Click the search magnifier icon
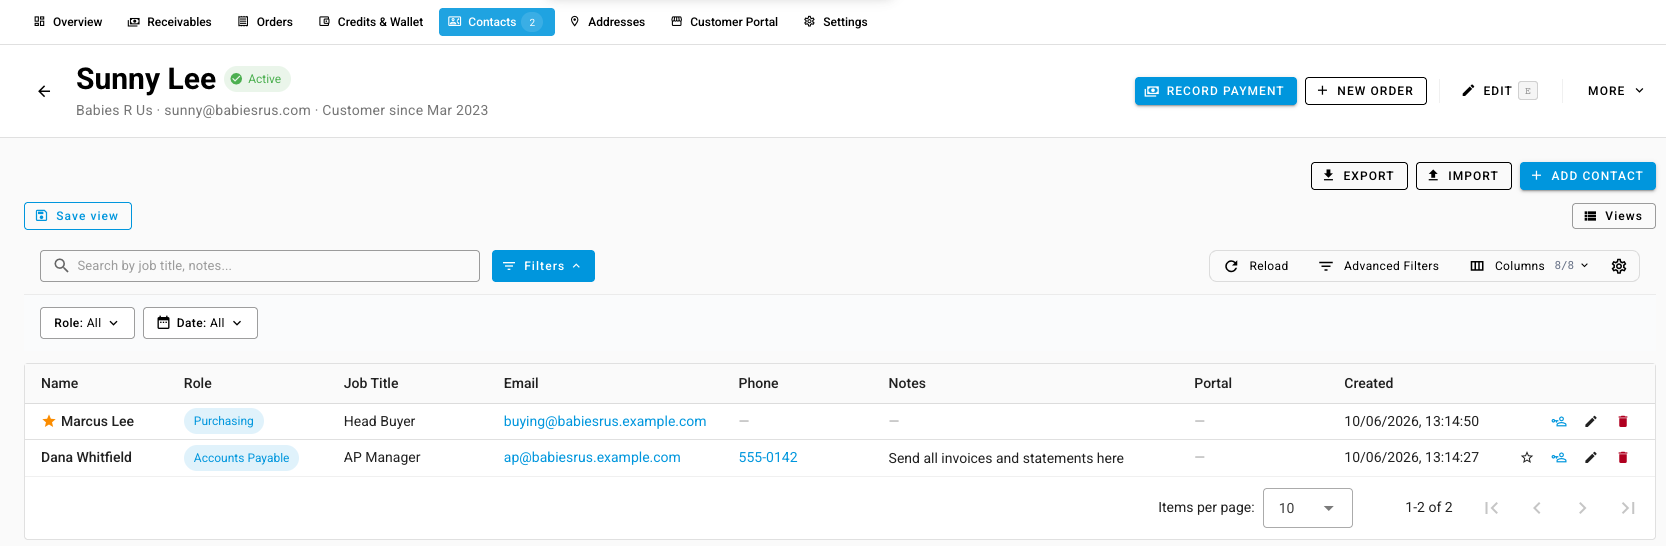The width and height of the screenshot is (1666, 546). [x=61, y=266]
